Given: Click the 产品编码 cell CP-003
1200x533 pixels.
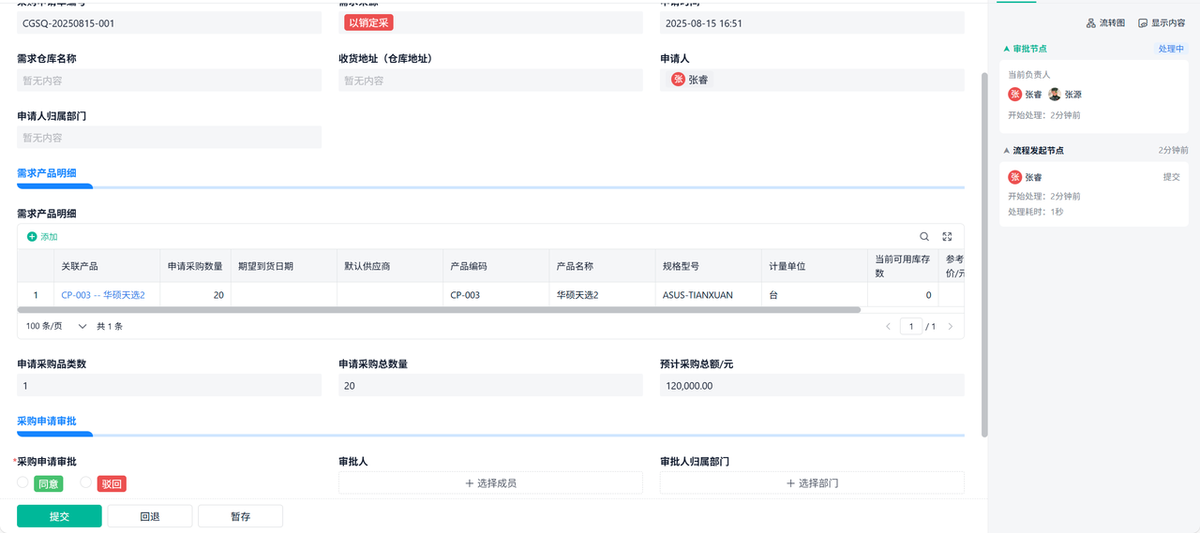Looking at the screenshot, I should pyautogui.click(x=495, y=295).
